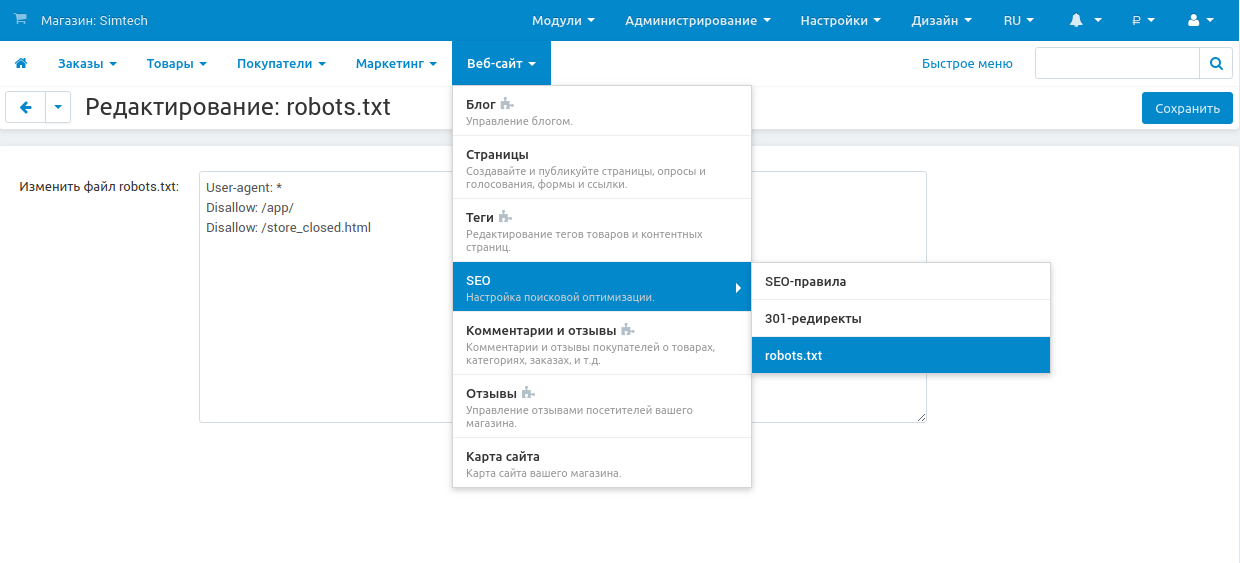This screenshot has height=563, width=1240.
Task: Click the search magnifier button
Action: pyautogui.click(x=1216, y=63)
